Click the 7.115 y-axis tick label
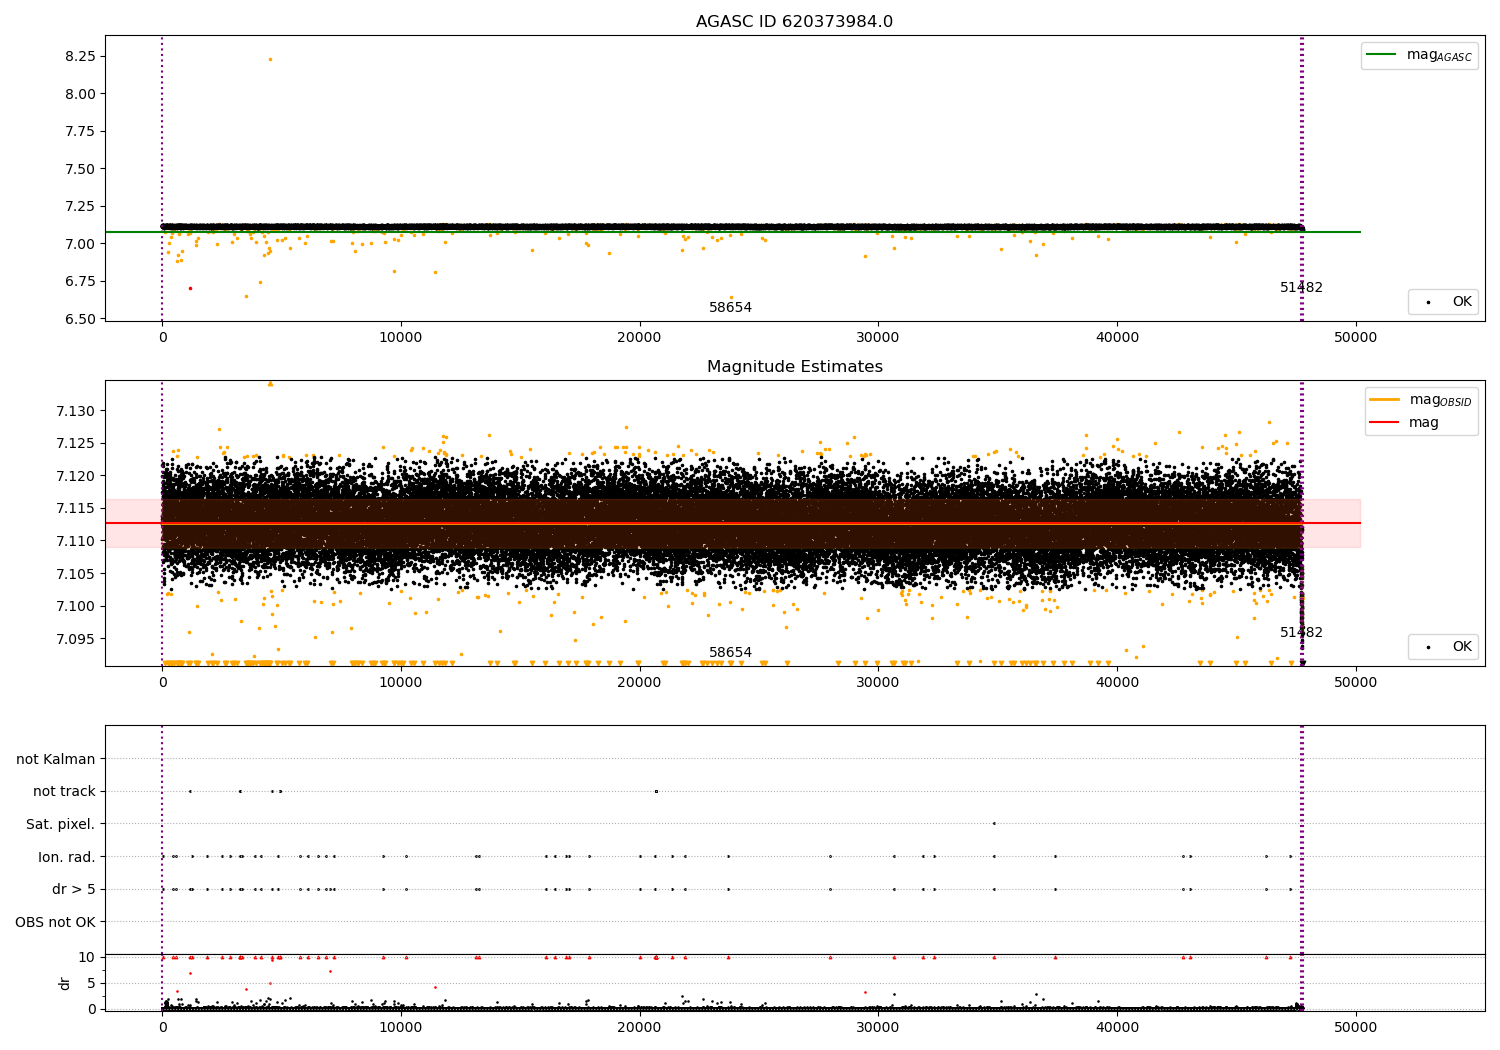1500x1050 pixels. tap(75, 509)
